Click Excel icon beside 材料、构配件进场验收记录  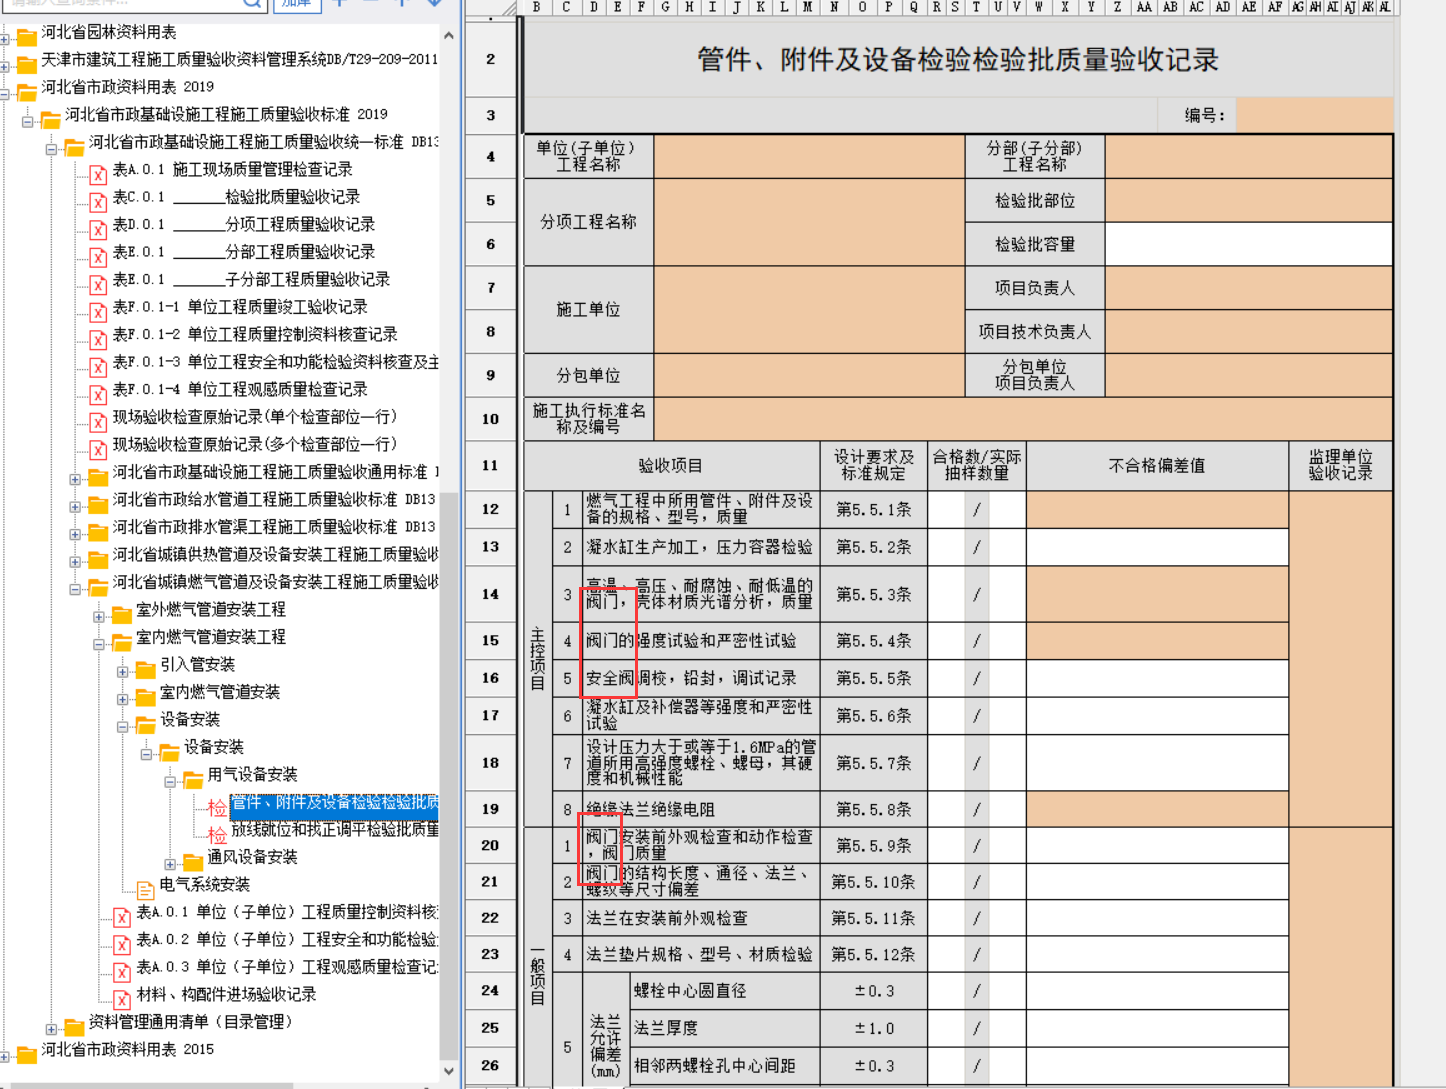click(x=122, y=998)
